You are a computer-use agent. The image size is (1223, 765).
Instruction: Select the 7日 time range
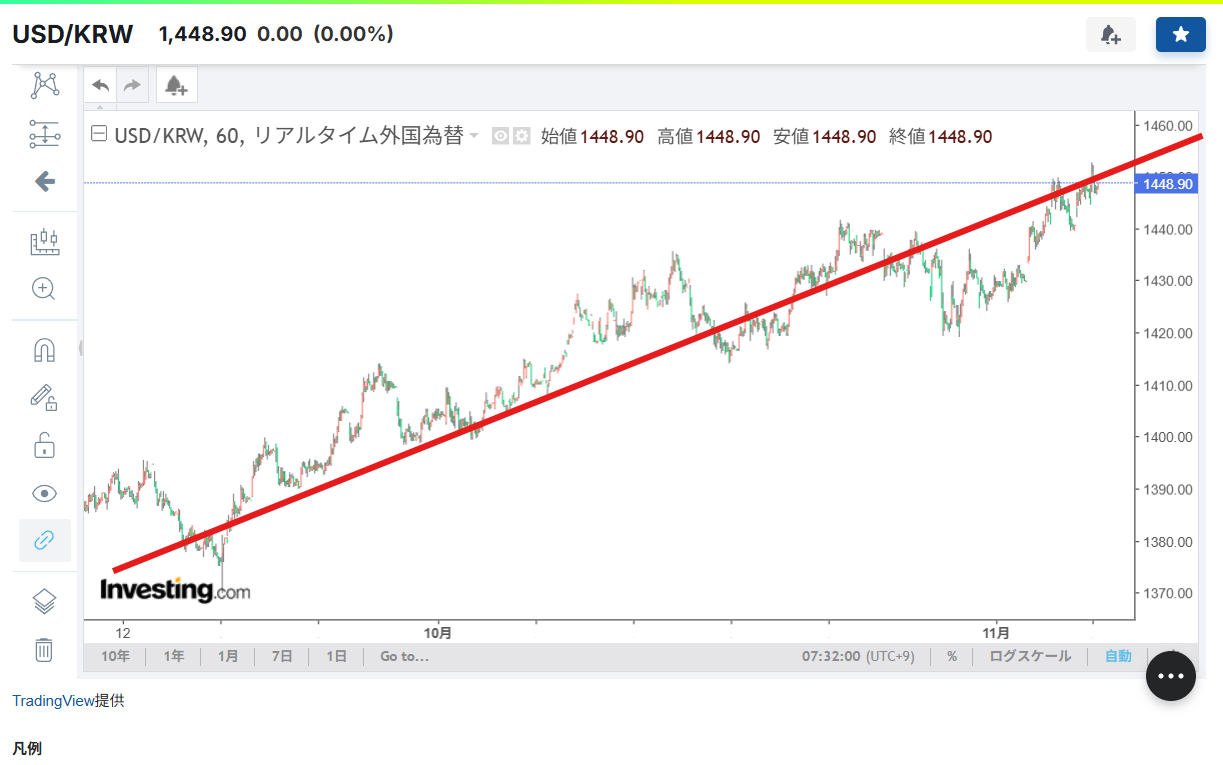tap(282, 656)
